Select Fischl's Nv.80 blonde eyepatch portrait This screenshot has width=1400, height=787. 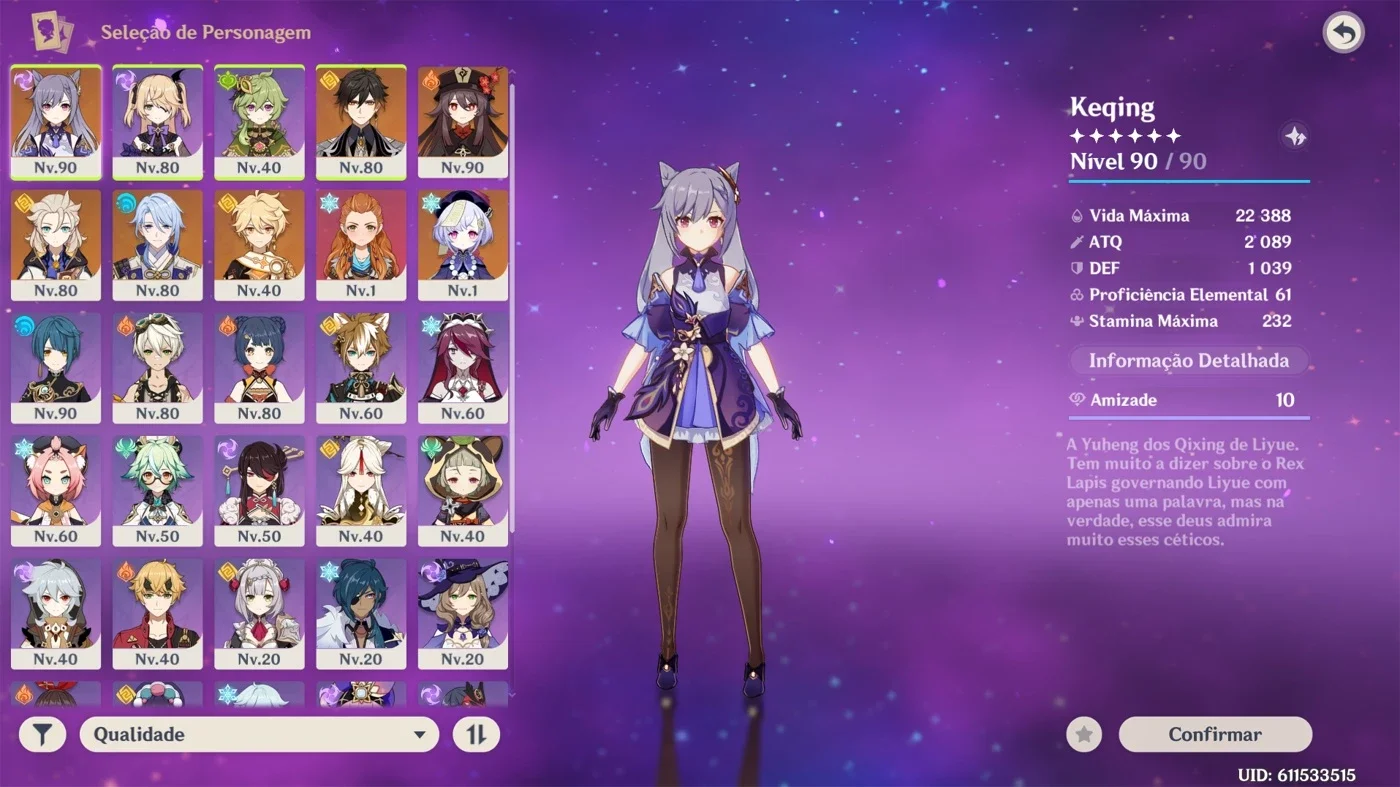(x=158, y=122)
